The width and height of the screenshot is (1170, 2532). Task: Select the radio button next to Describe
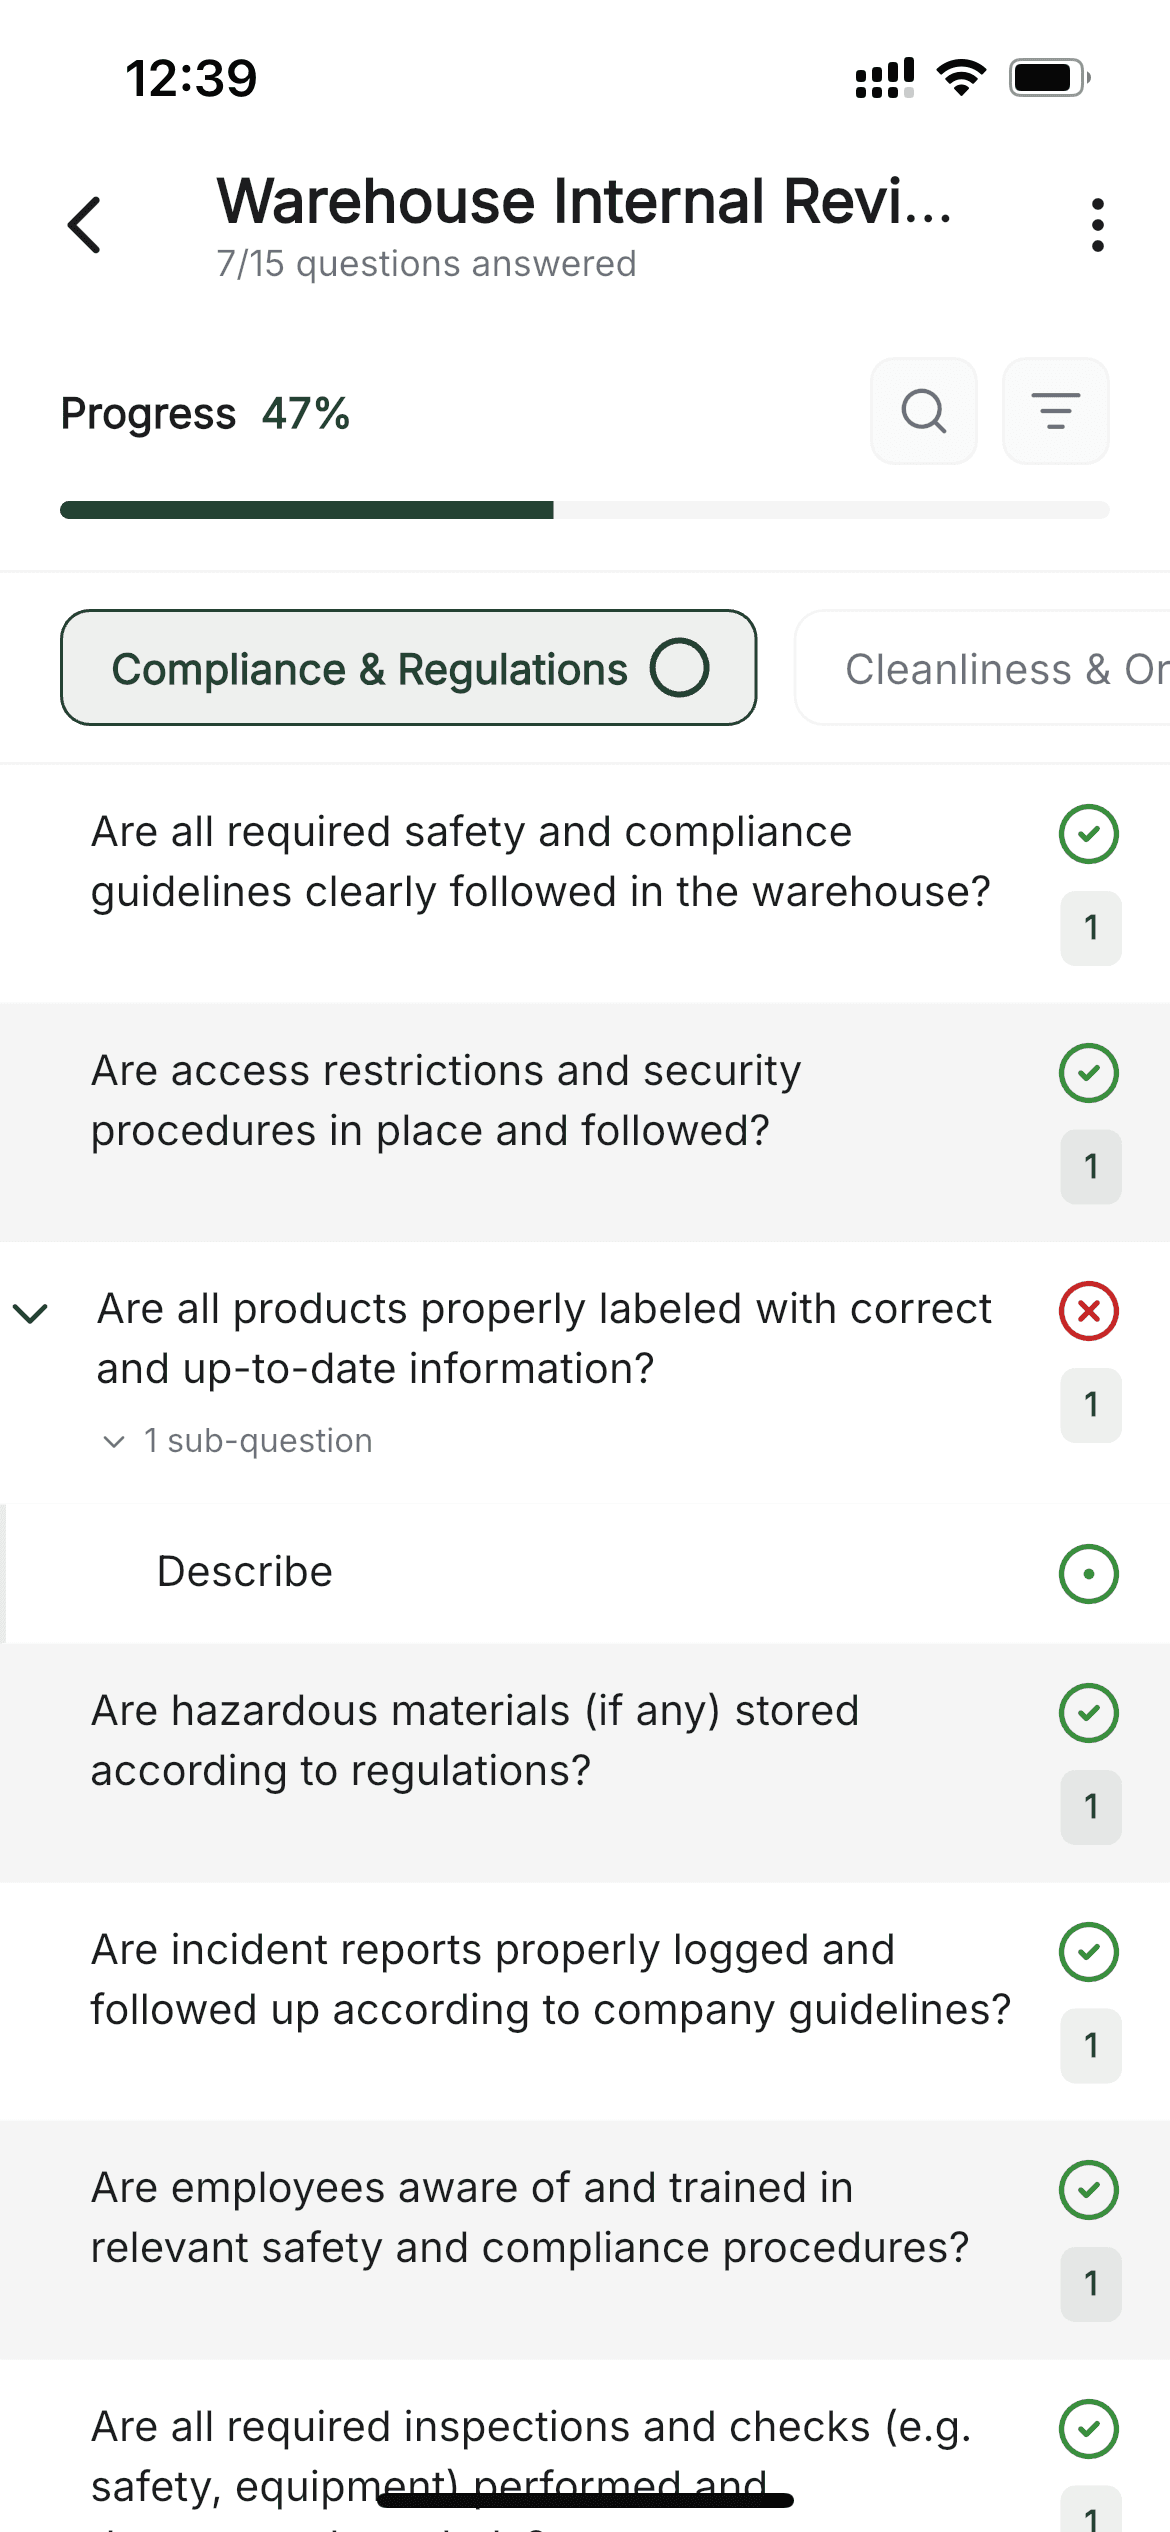pos(1089,1573)
